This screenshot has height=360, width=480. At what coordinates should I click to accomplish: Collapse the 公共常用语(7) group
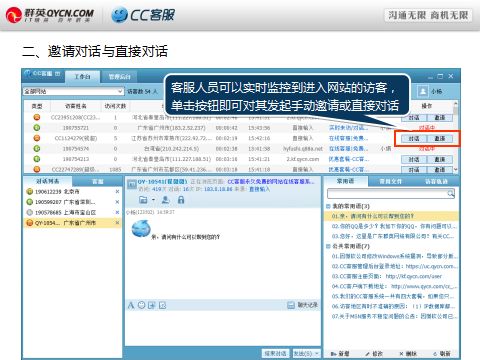[328, 246]
